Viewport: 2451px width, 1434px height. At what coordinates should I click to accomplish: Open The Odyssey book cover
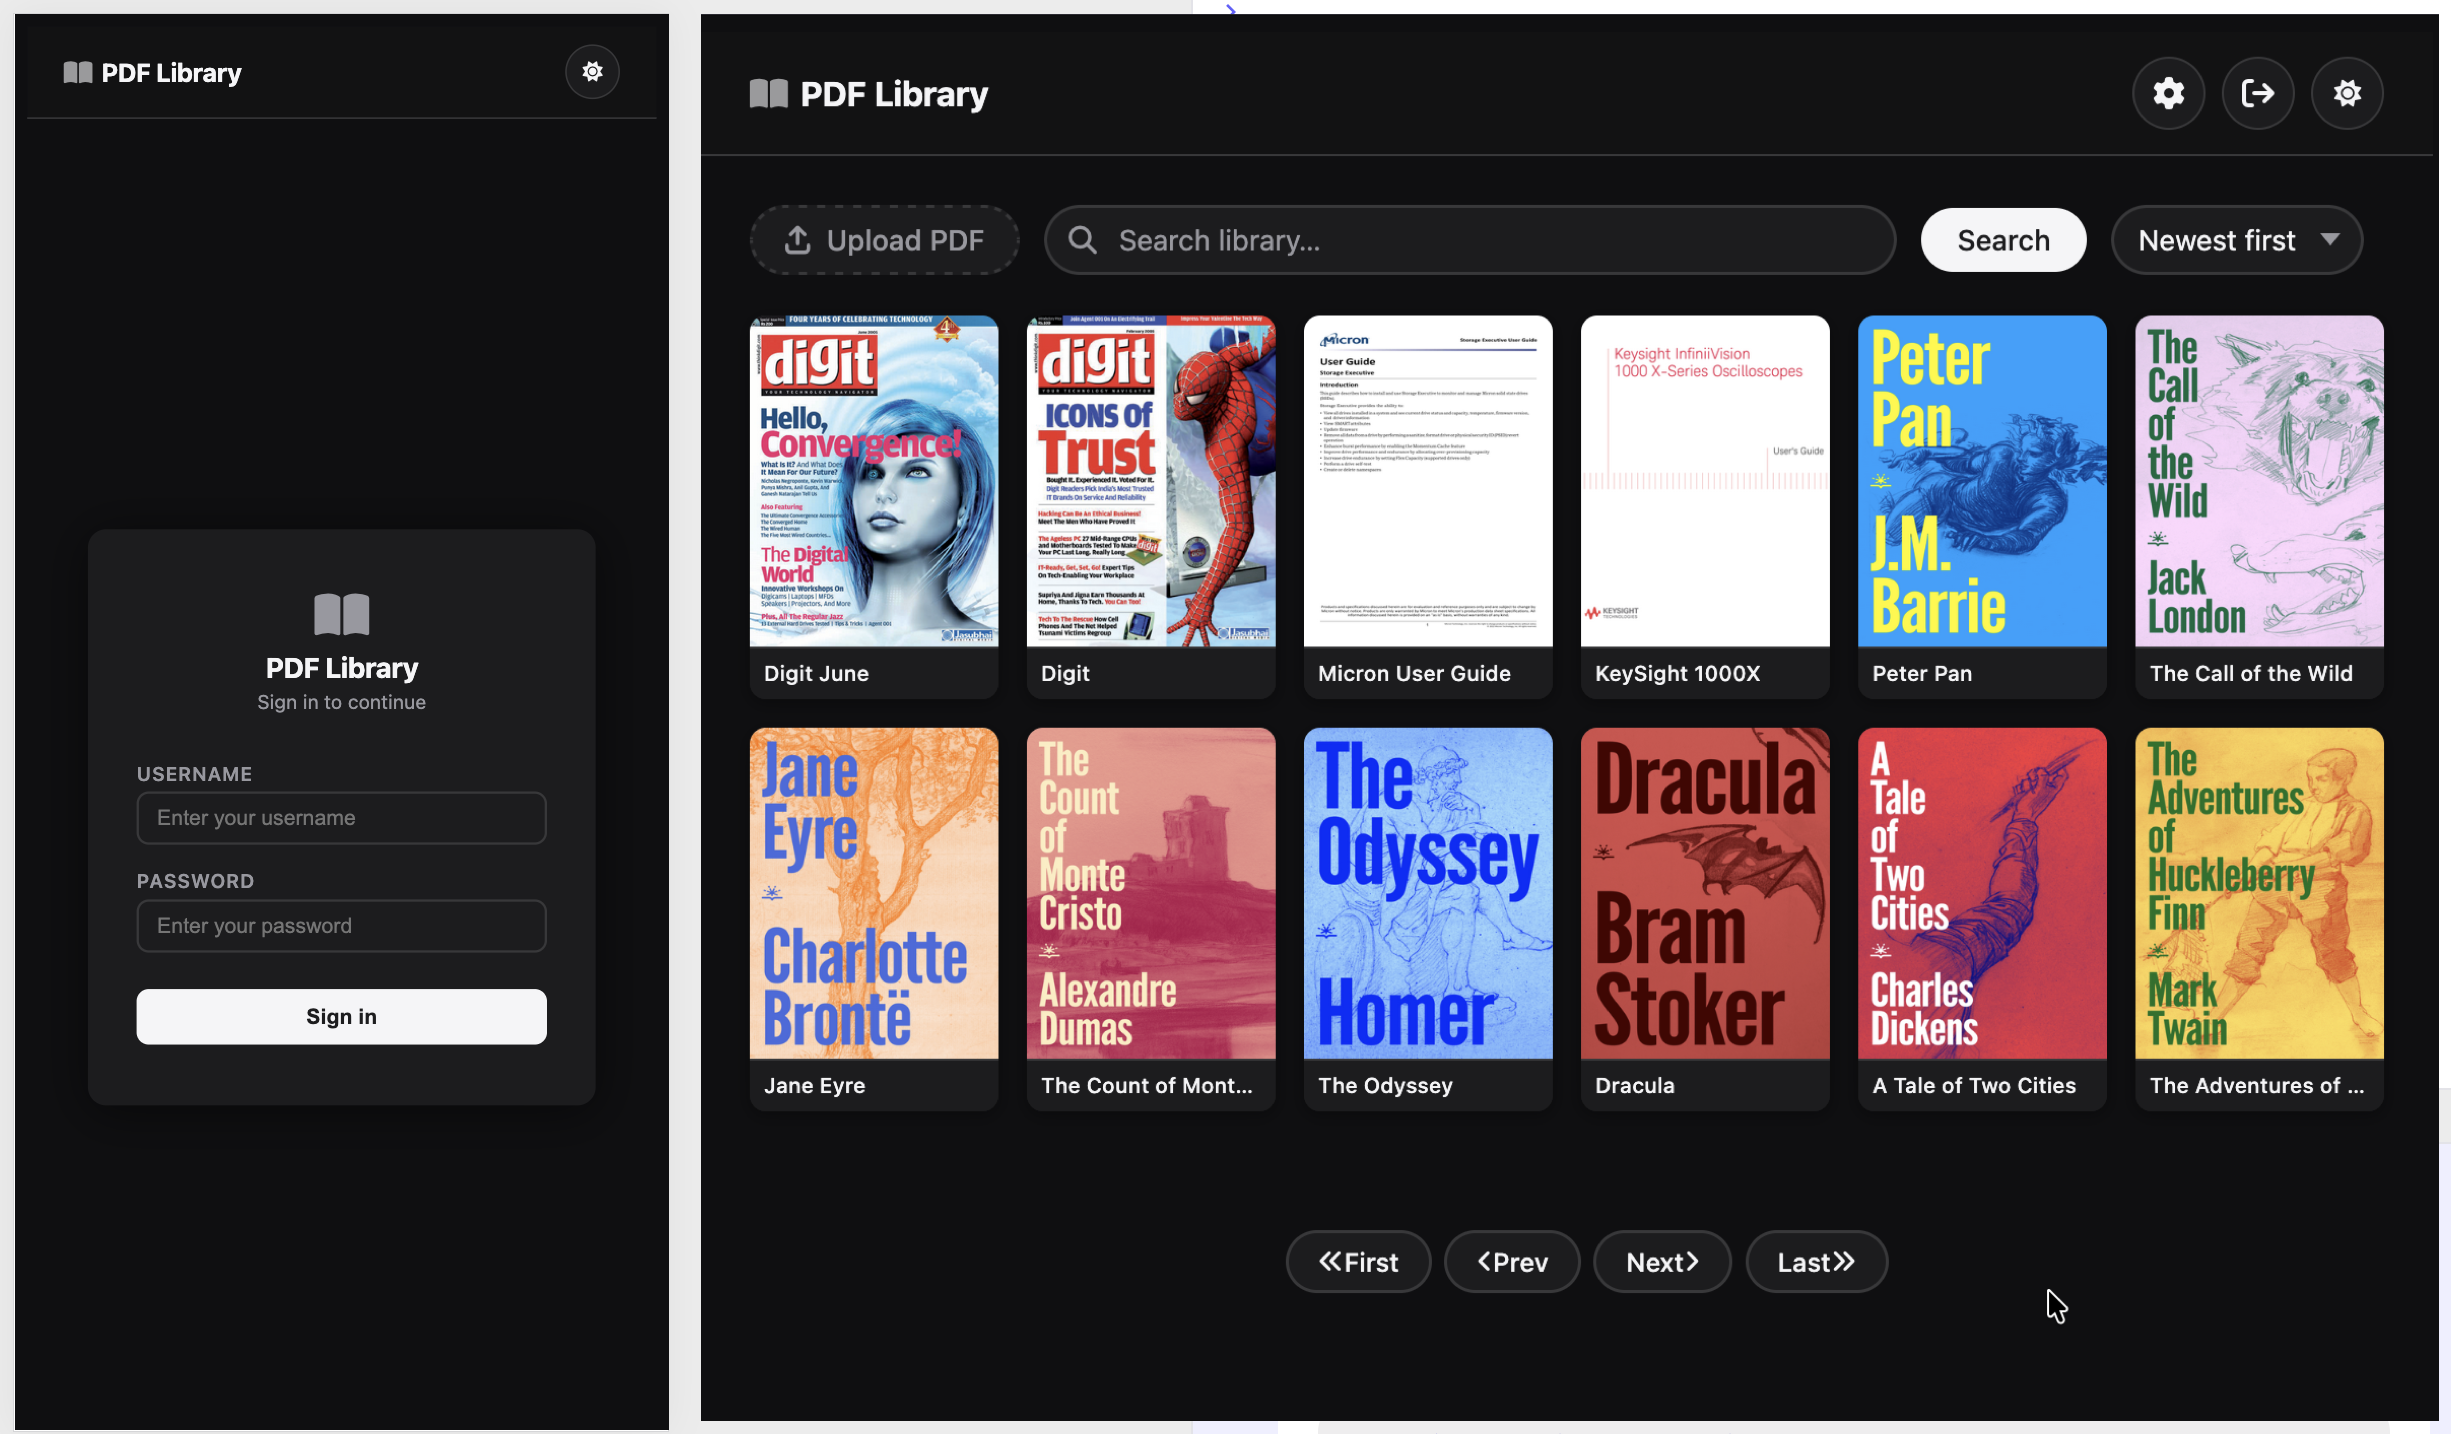pos(1428,893)
